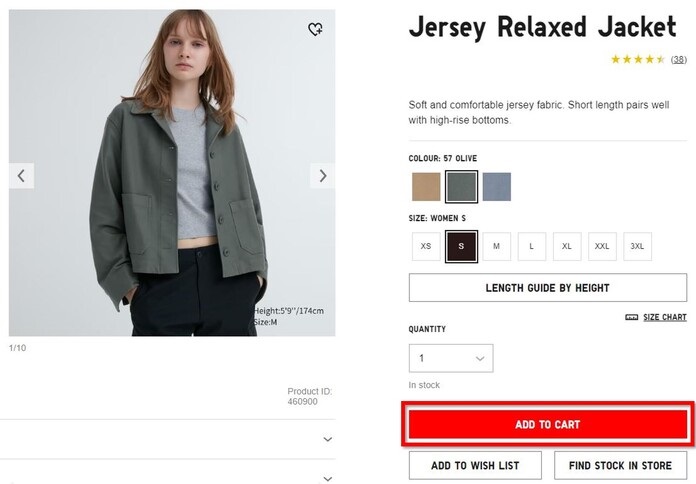Select size M
Image resolution: width=696 pixels, height=484 pixels.
(496, 246)
